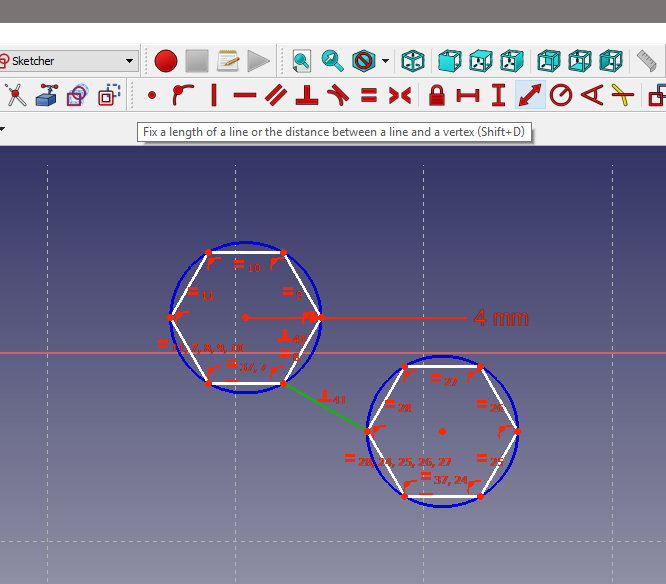Apply the horizontal distance constraint

(x=468, y=95)
